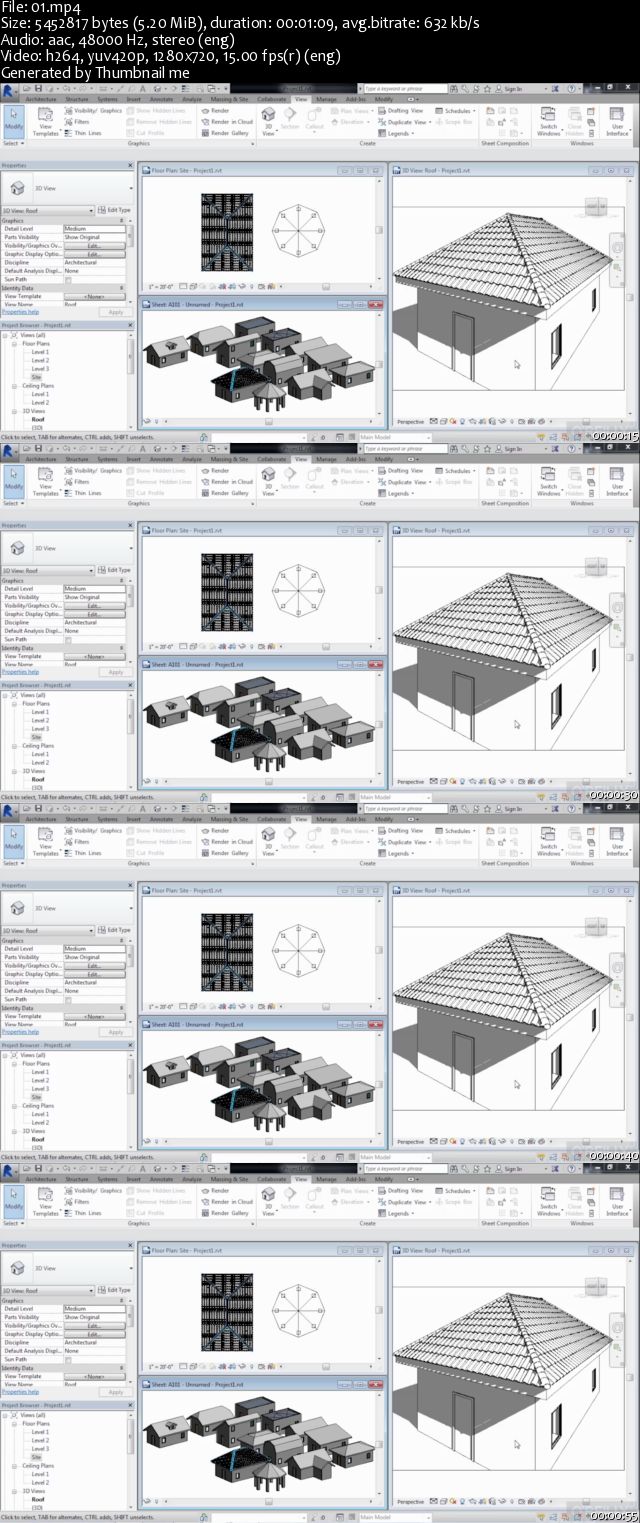This screenshot has height=1523, width=640.
Task: Select the Modify tool in the 00:00:15 frame
Action: click(13, 122)
